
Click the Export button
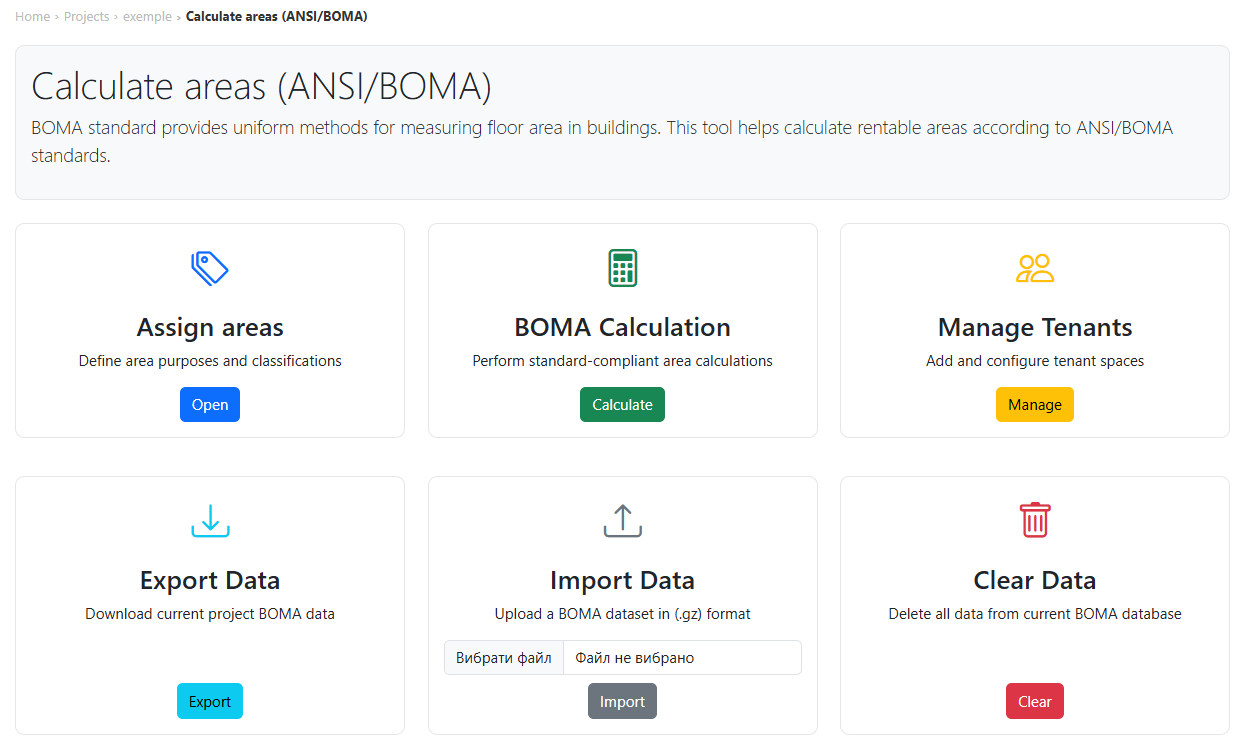(210, 702)
